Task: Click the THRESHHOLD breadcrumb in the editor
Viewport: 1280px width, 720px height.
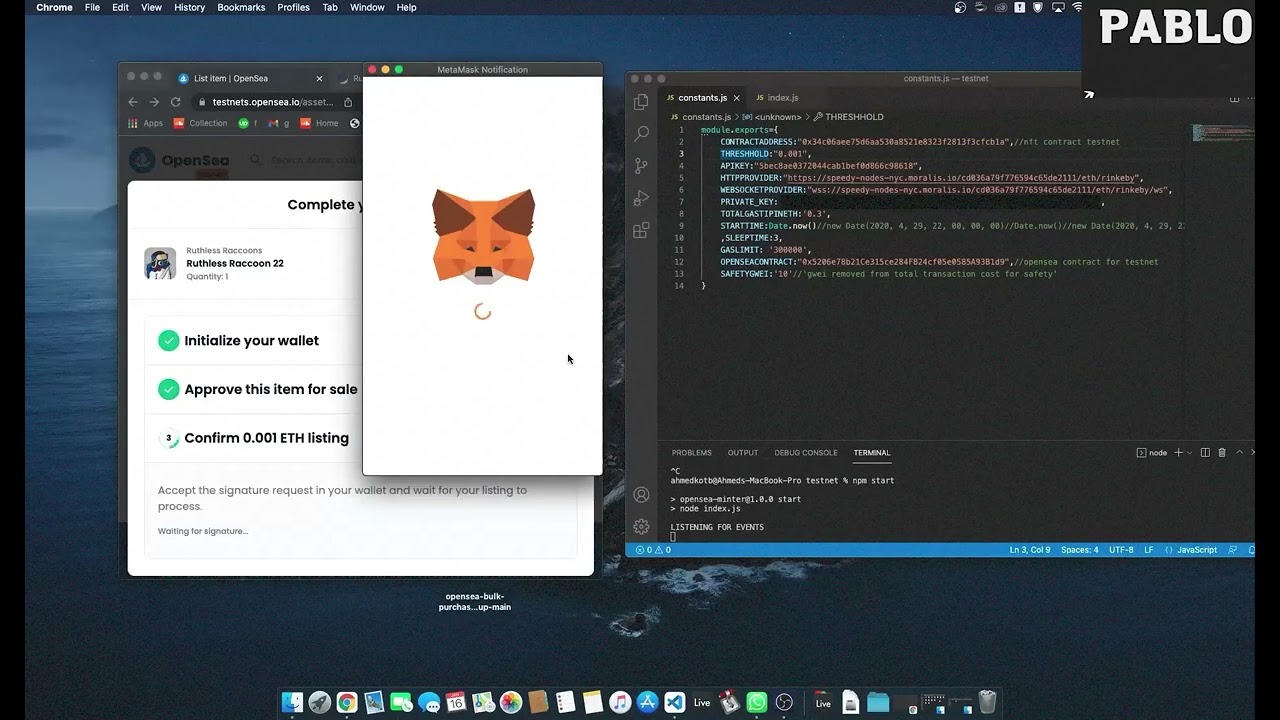Action: click(x=848, y=117)
